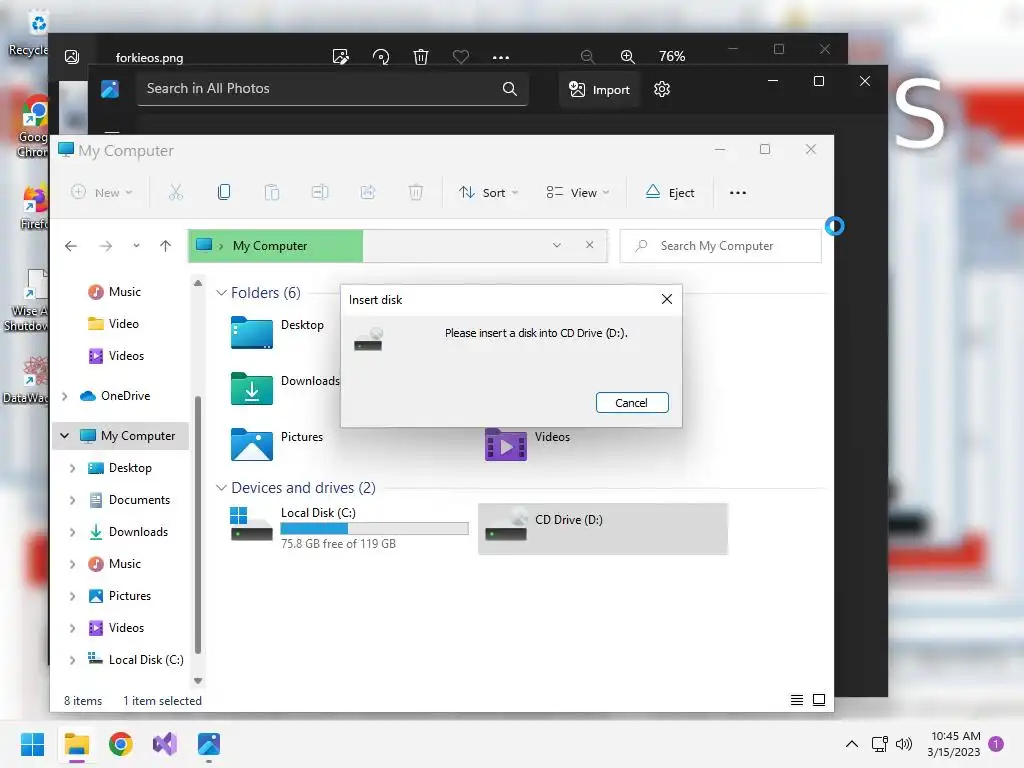
Task: Collapse My Computer tree node
Action: click(64, 436)
